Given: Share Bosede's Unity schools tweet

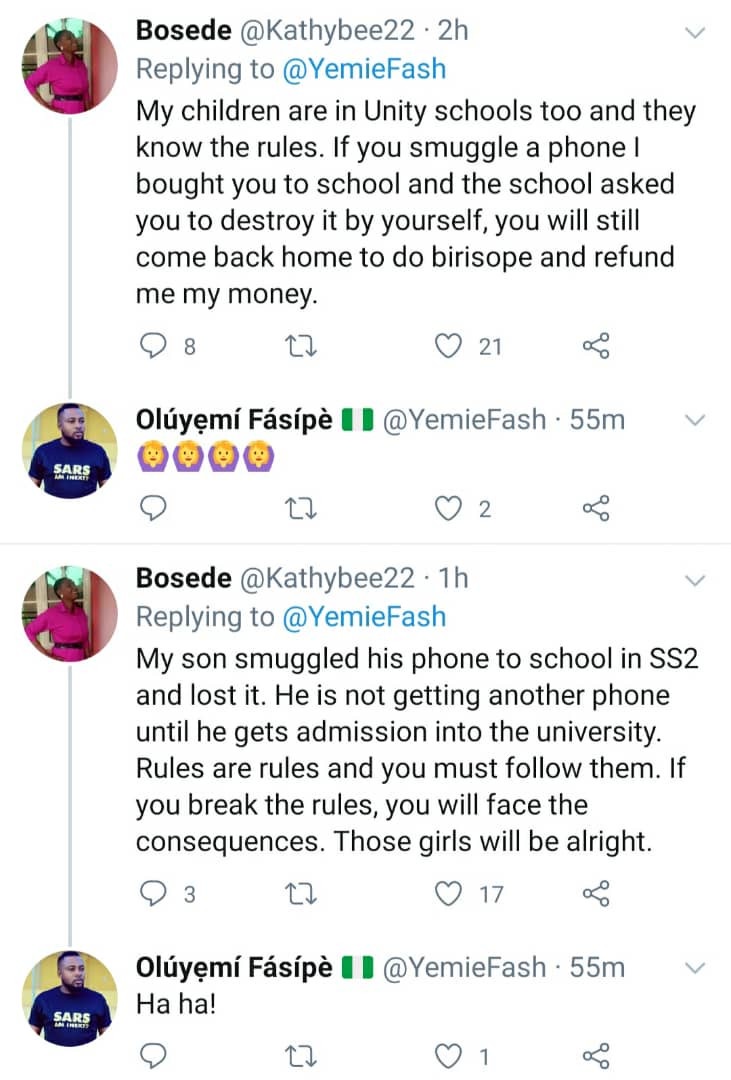Looking at the screenshot, I should click(x=596, y=346).
